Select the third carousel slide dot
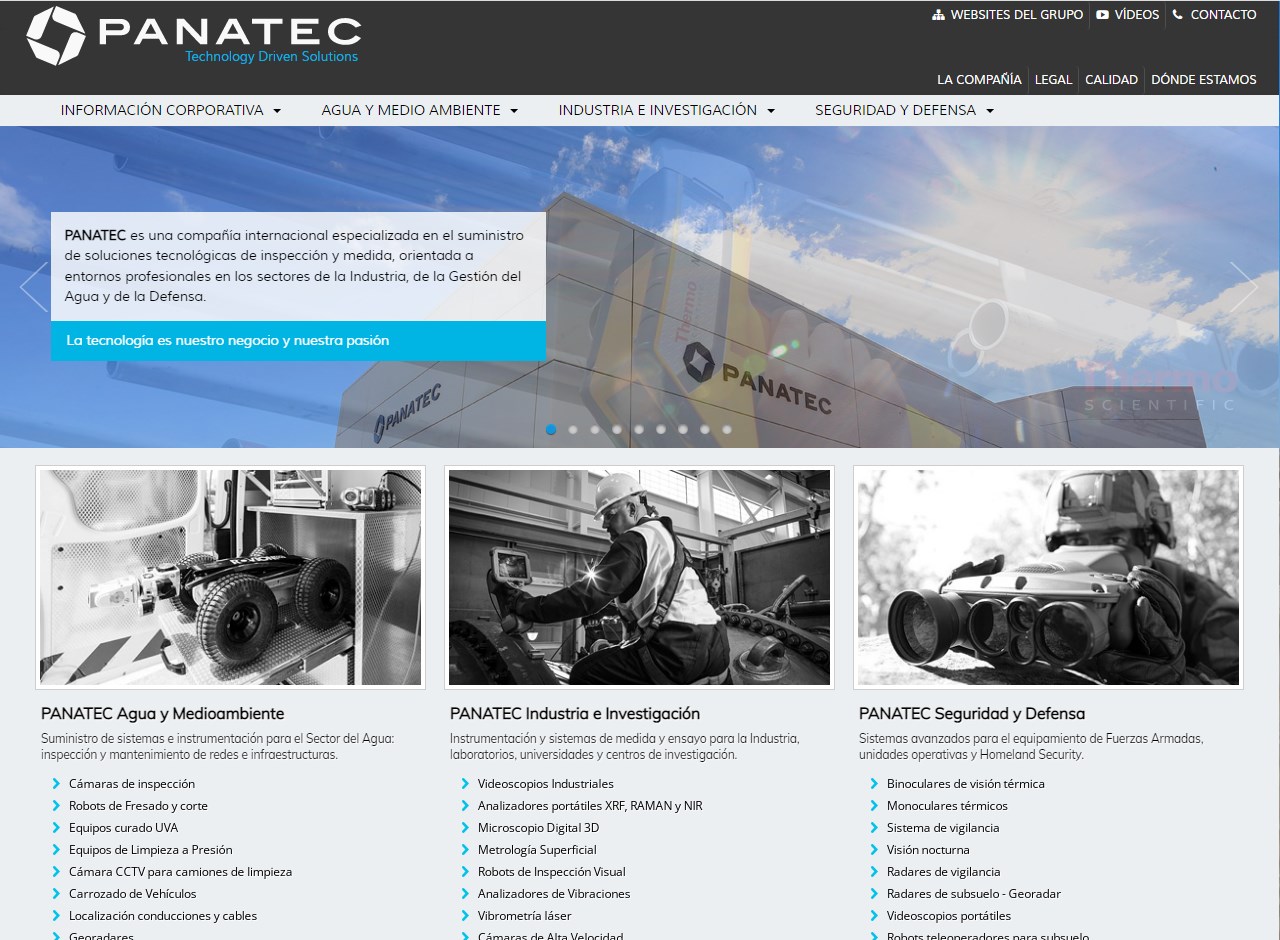This screenshot has height=940, width=1280. pyautogui.click(x=595, y=429)
